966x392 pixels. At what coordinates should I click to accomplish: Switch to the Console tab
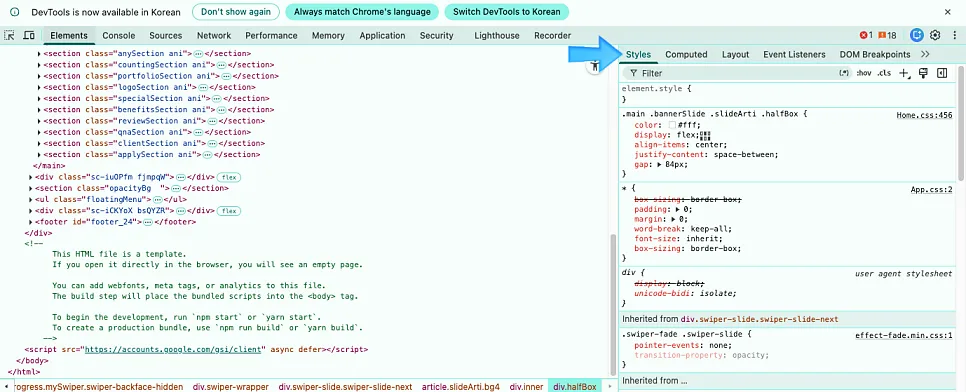118,36
